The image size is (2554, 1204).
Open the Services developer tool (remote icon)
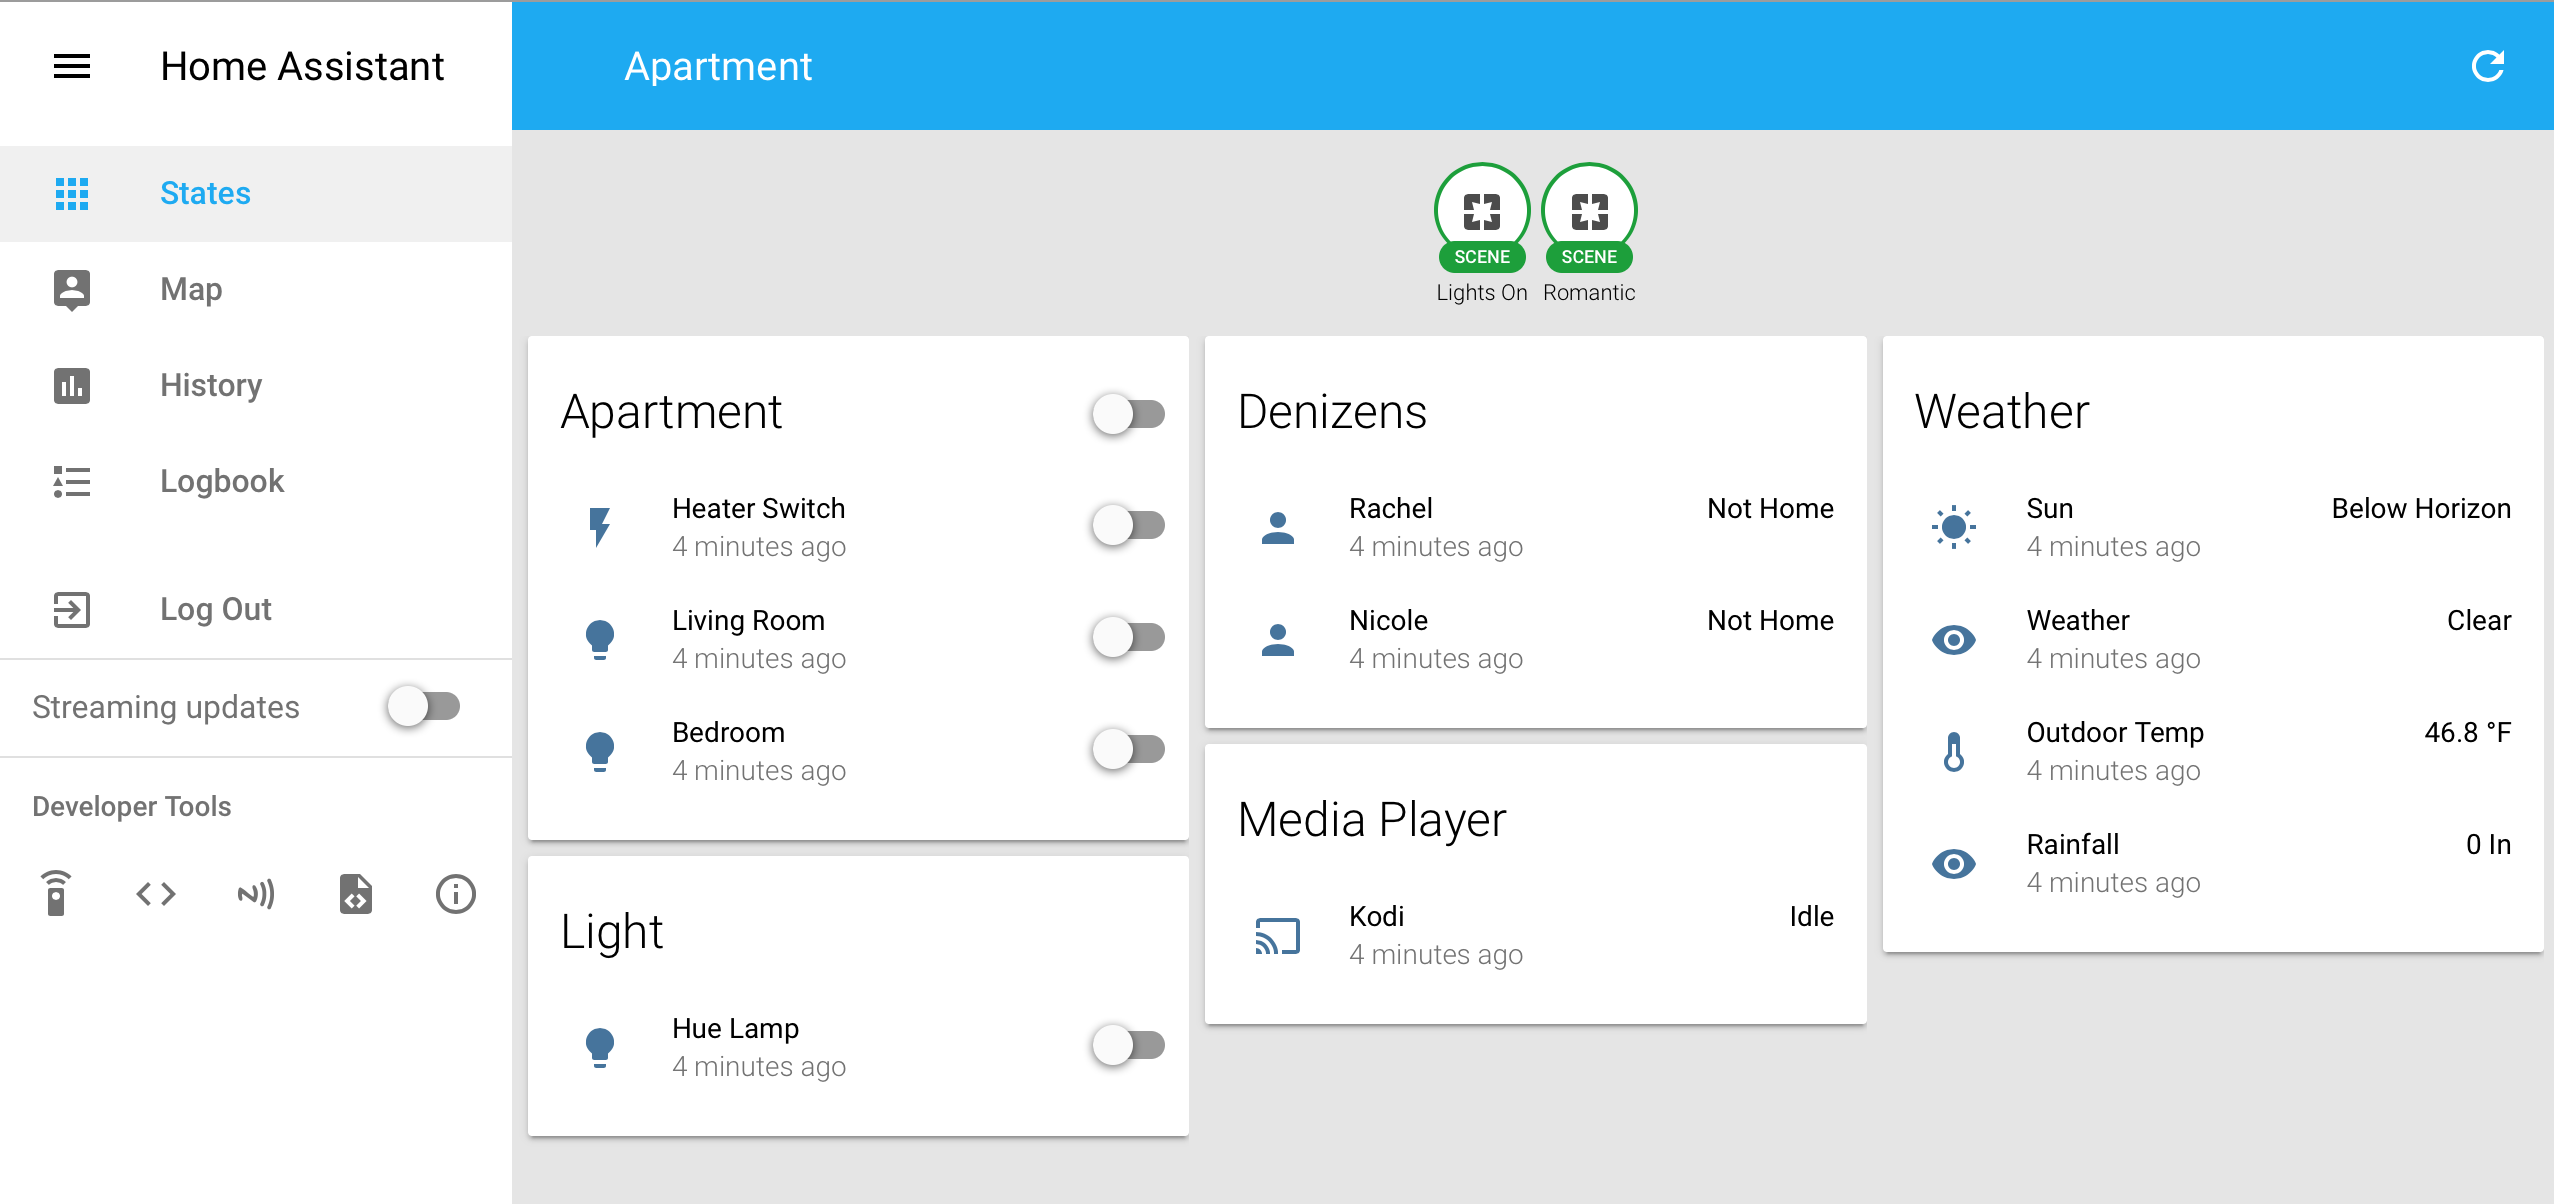click(x=56, y=893)
